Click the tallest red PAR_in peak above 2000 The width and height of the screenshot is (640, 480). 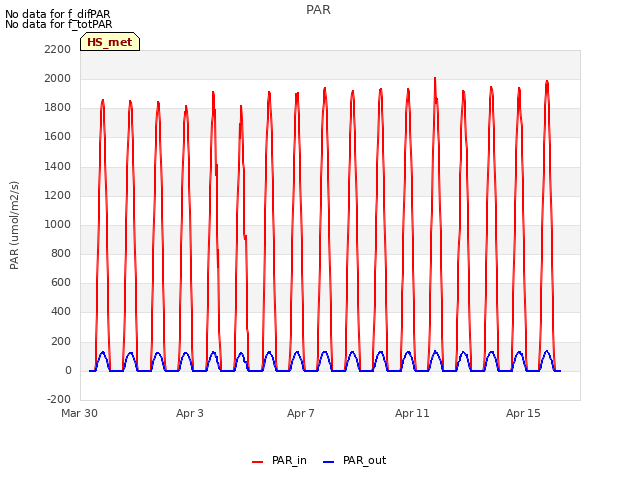click(435, 79)
